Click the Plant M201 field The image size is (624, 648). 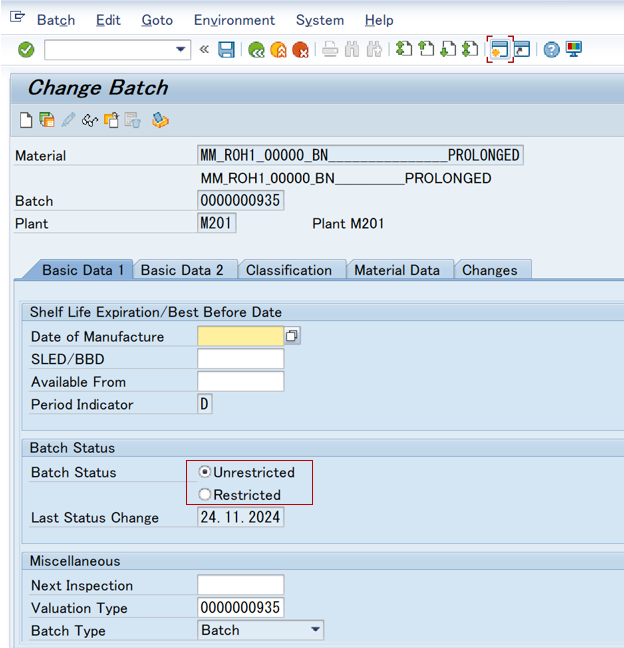point(217,223)
